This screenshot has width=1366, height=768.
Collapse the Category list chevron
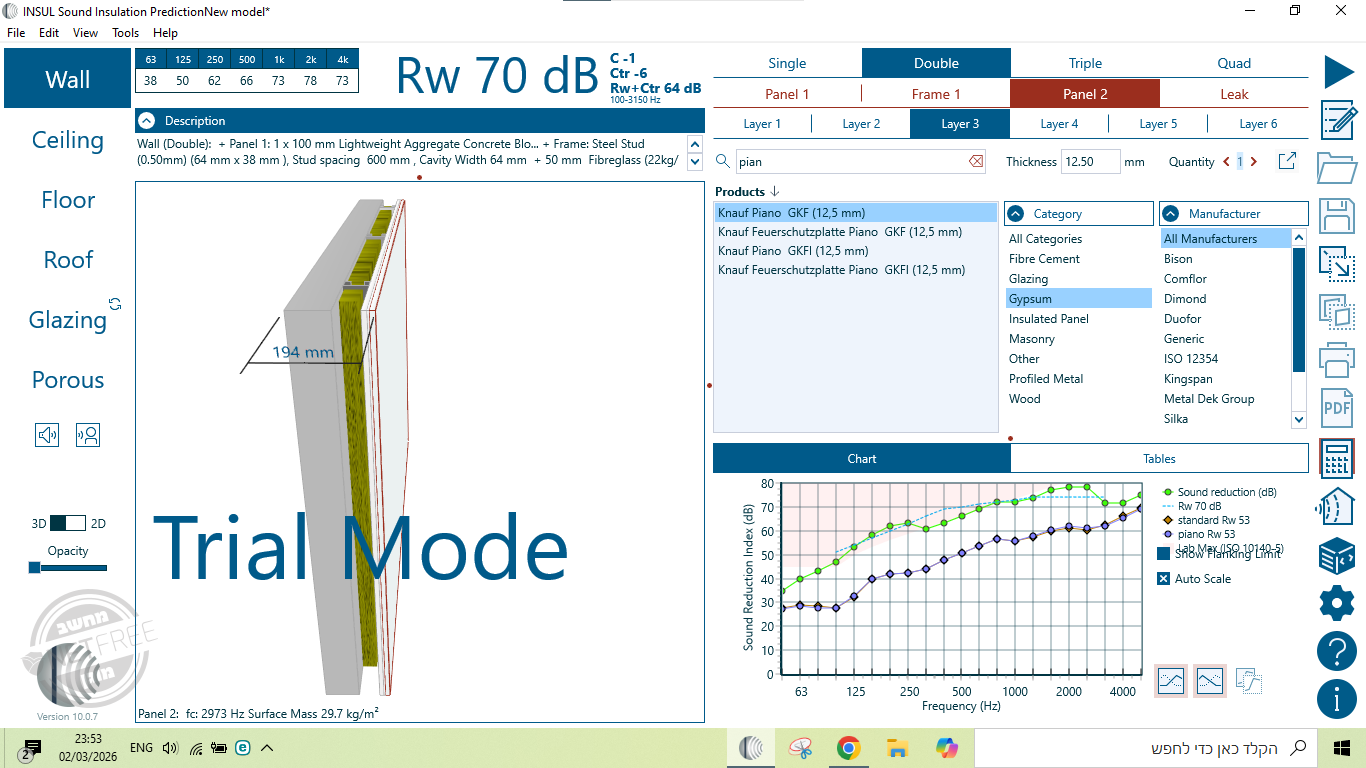click(1016, 214)
